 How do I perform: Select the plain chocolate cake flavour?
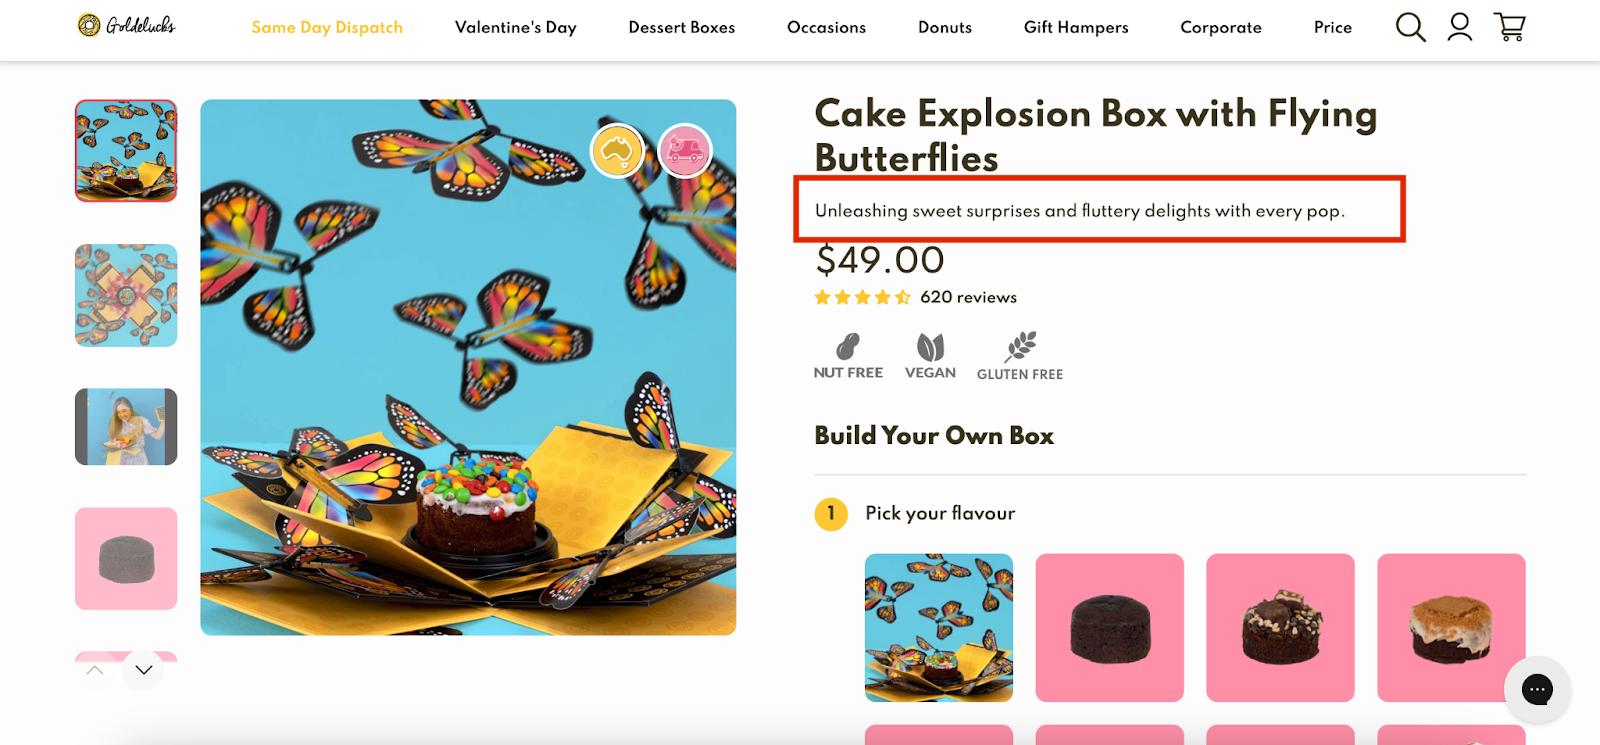pyautogui.click(x=1110, y=628)
